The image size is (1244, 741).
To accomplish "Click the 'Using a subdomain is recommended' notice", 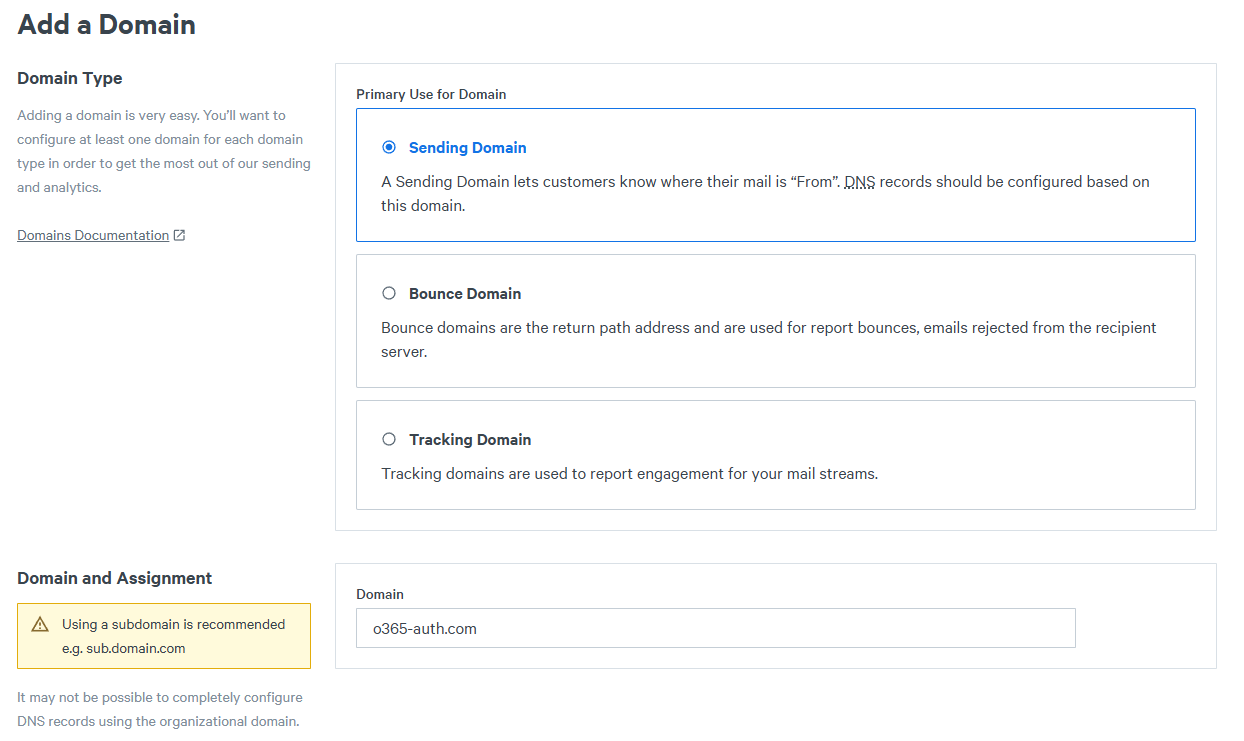I will [164, 636].
